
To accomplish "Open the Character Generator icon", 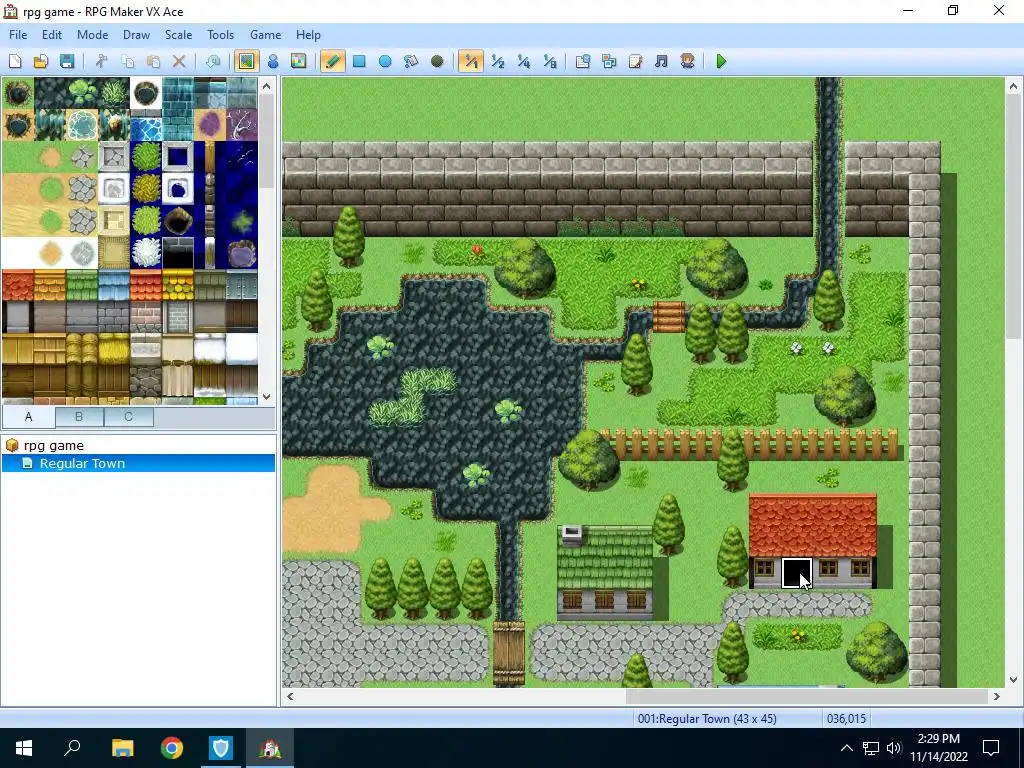I will (688, 61).
